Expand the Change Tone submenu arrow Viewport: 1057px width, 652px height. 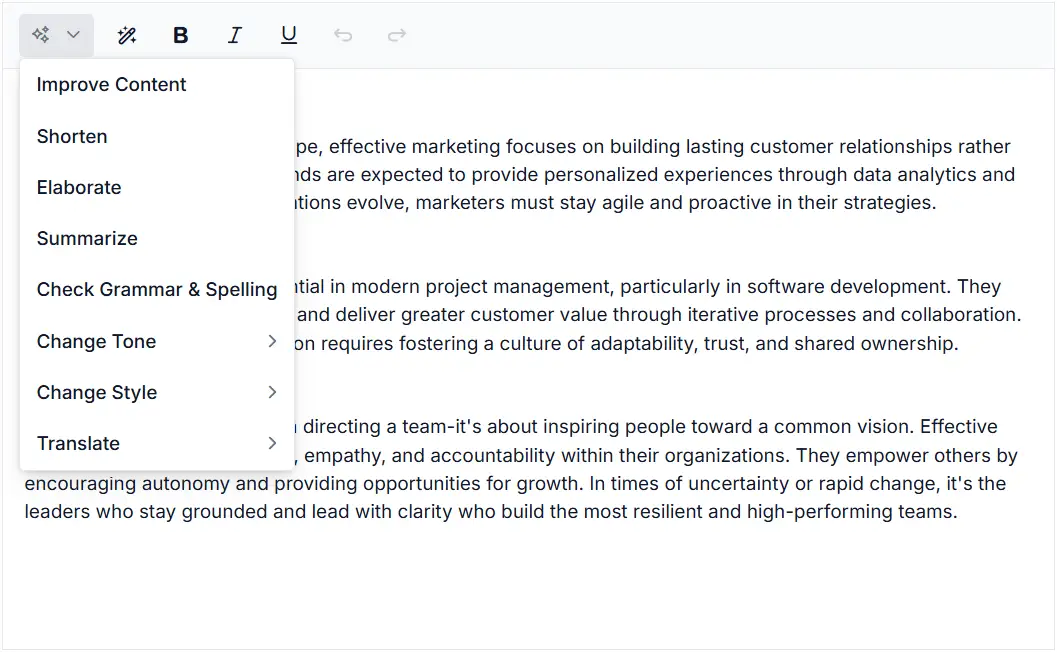tap(272, 341)
